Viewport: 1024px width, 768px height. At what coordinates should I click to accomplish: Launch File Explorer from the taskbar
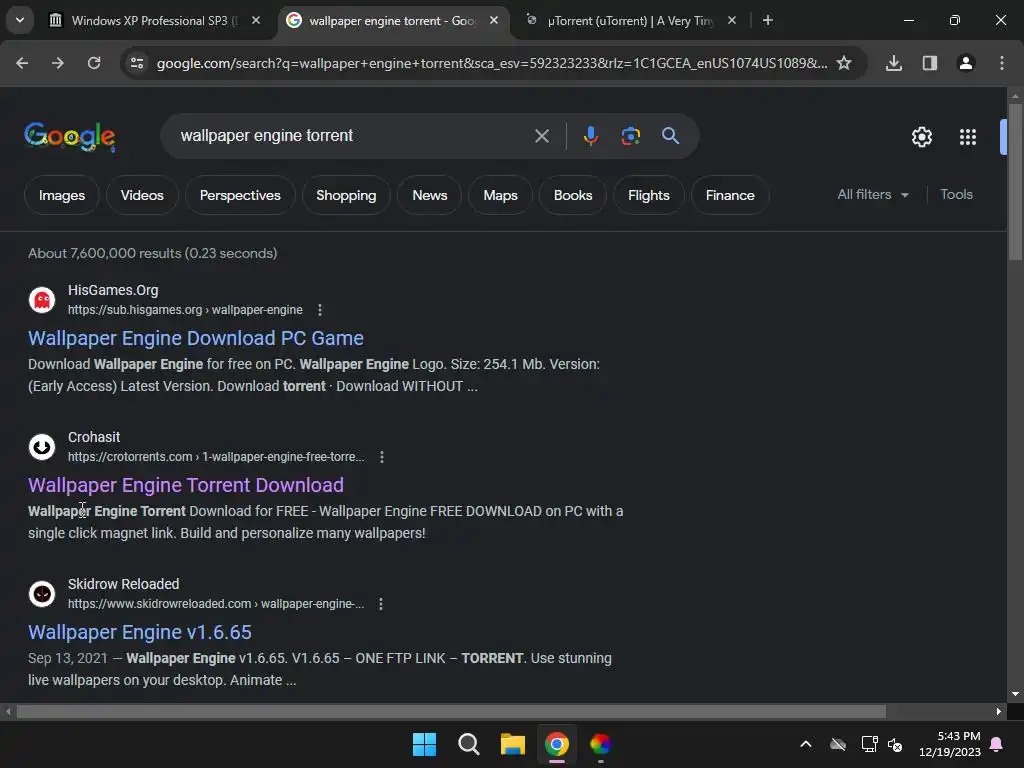click(513, 744)
